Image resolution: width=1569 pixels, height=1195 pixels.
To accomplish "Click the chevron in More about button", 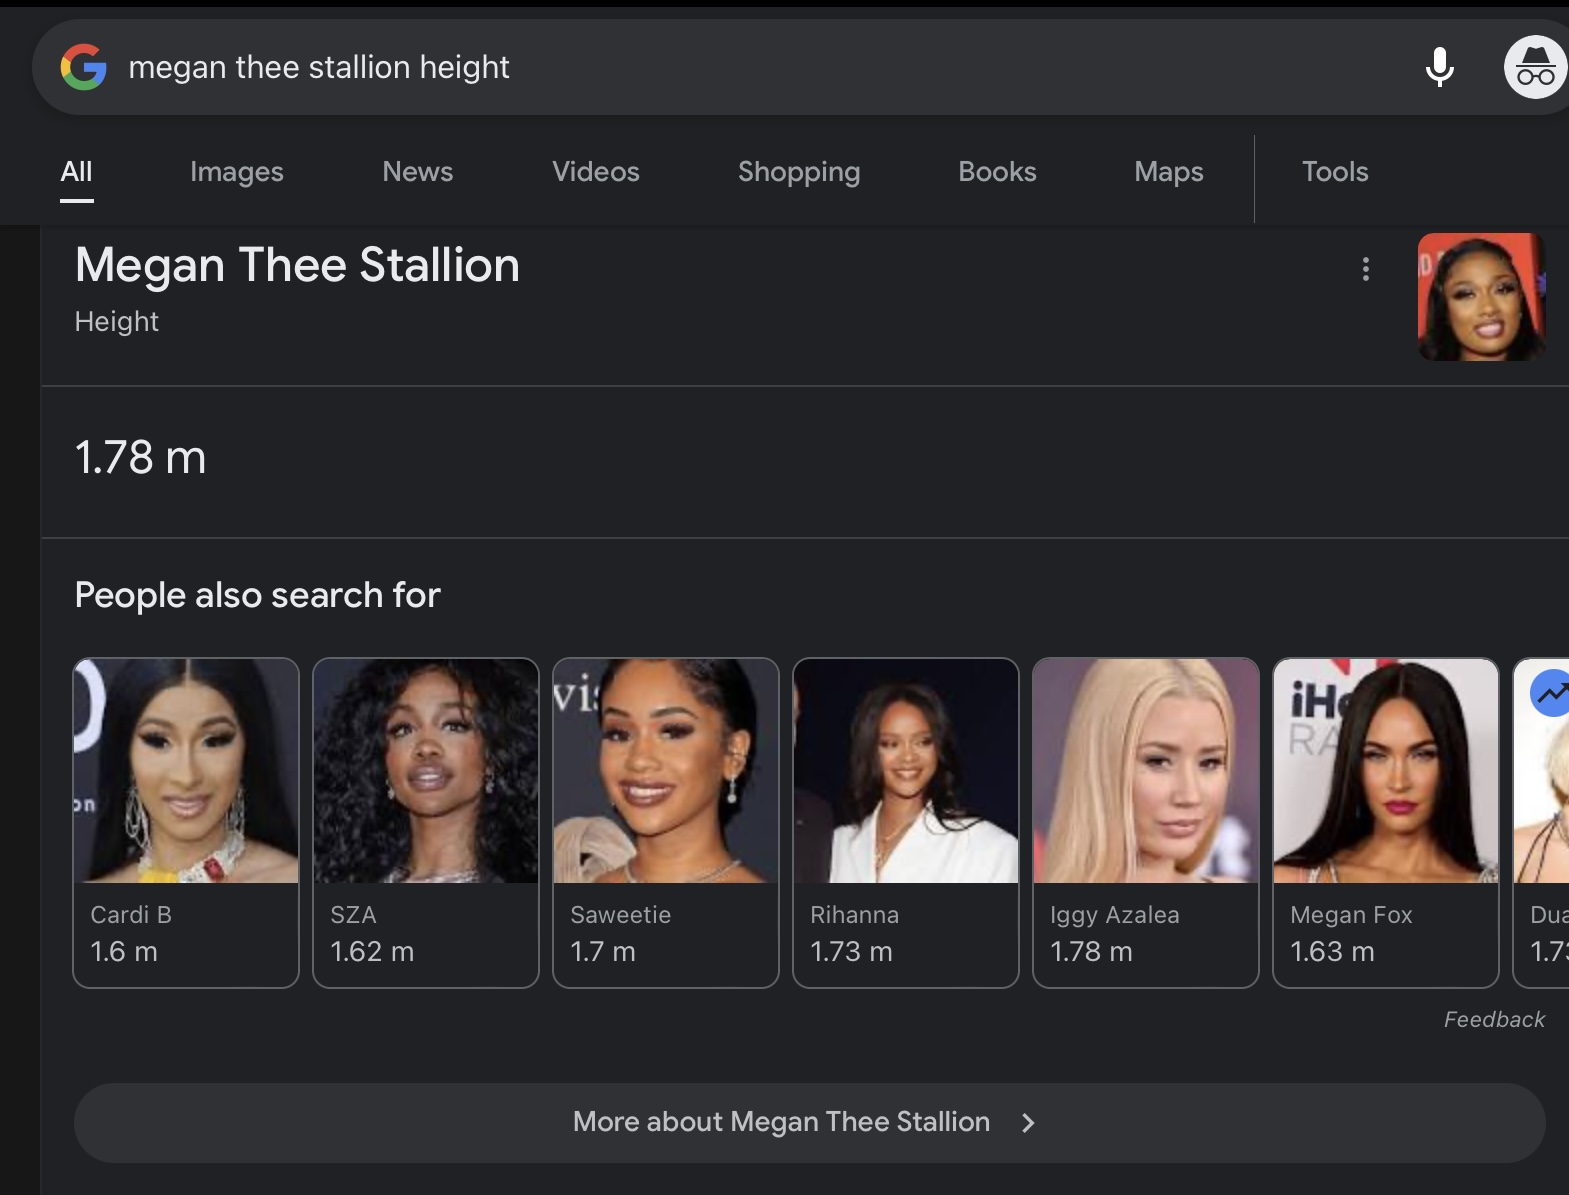I will (x=1028, y=1123).
